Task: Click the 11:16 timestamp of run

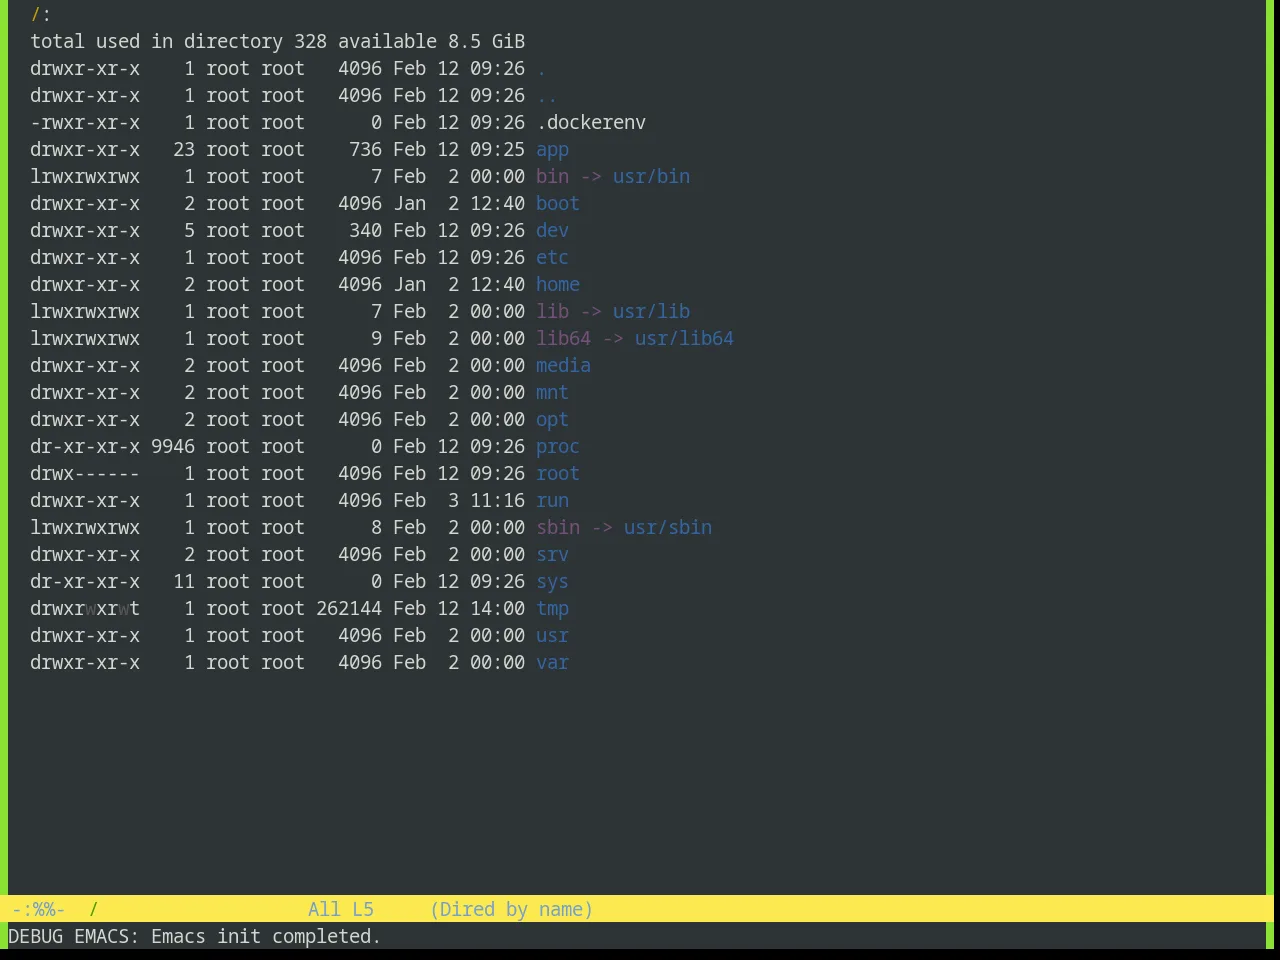Action: click(x=497, y=501)
